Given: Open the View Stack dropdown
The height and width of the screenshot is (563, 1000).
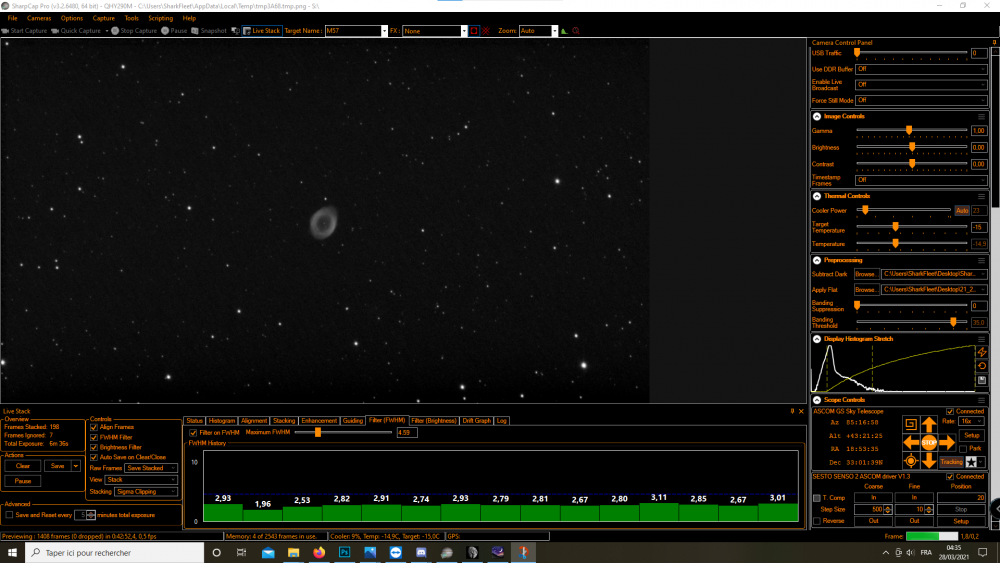Looking at the screenshot, I should [142, 479].
